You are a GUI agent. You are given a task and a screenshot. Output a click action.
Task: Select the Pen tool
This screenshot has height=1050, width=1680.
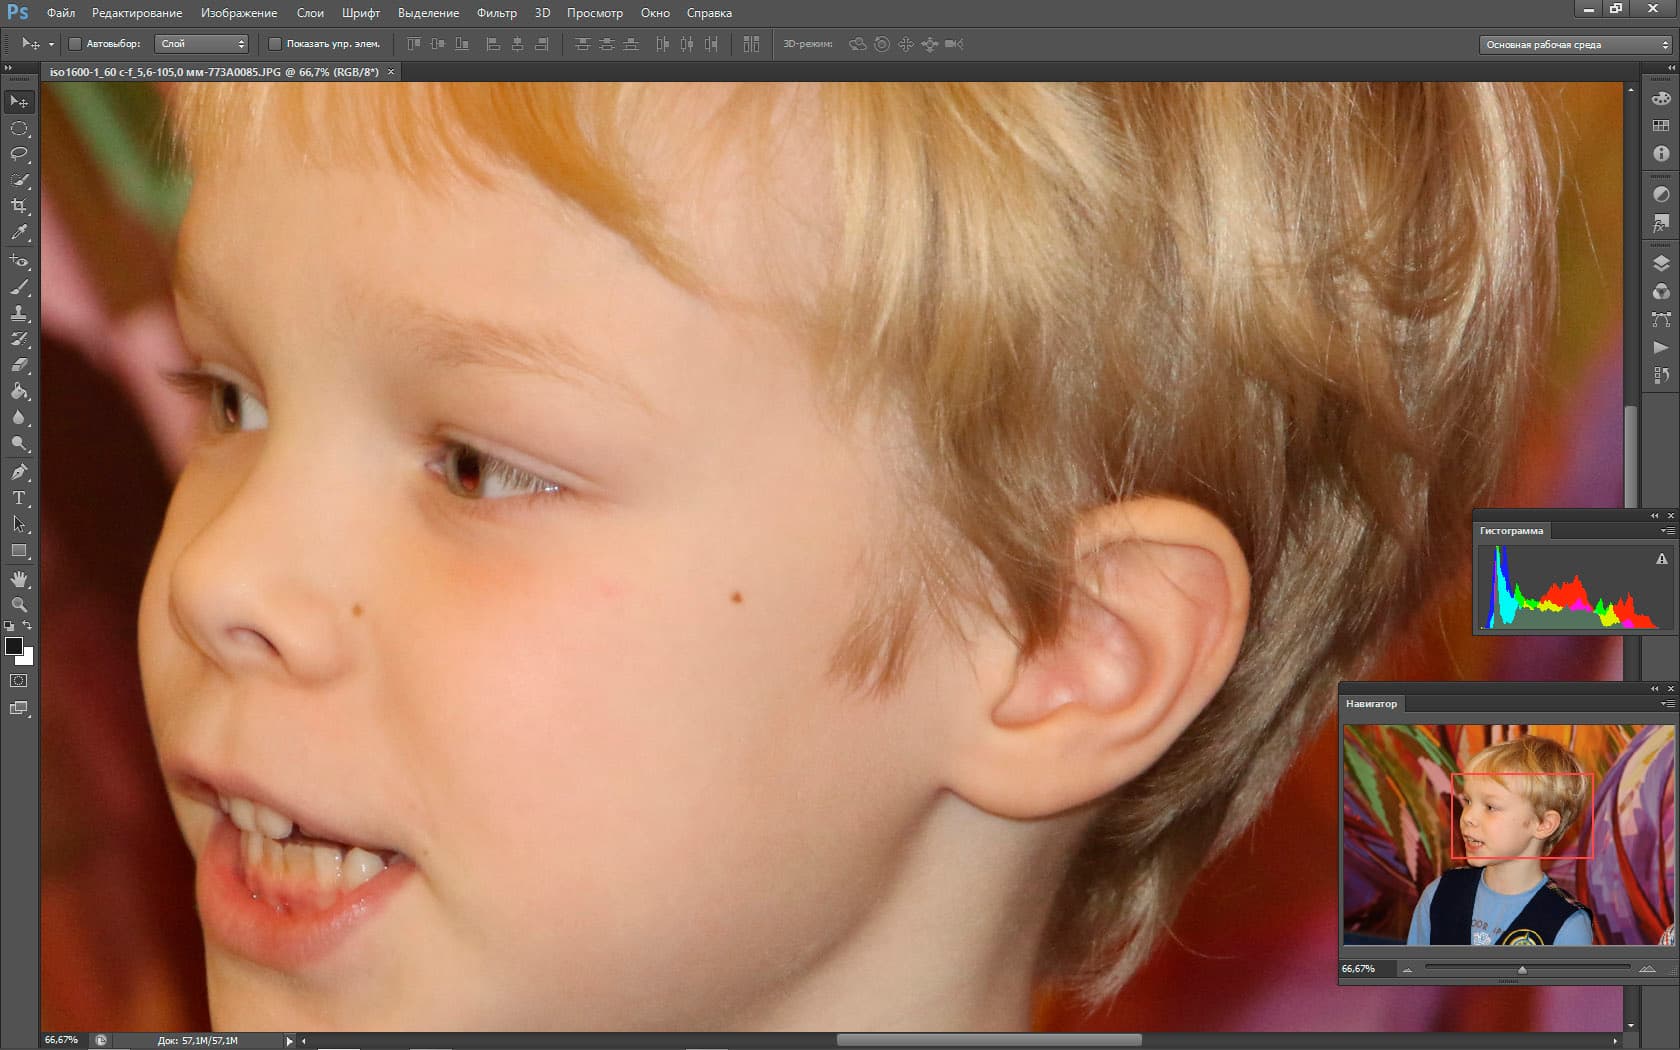(x=19, y=471)
